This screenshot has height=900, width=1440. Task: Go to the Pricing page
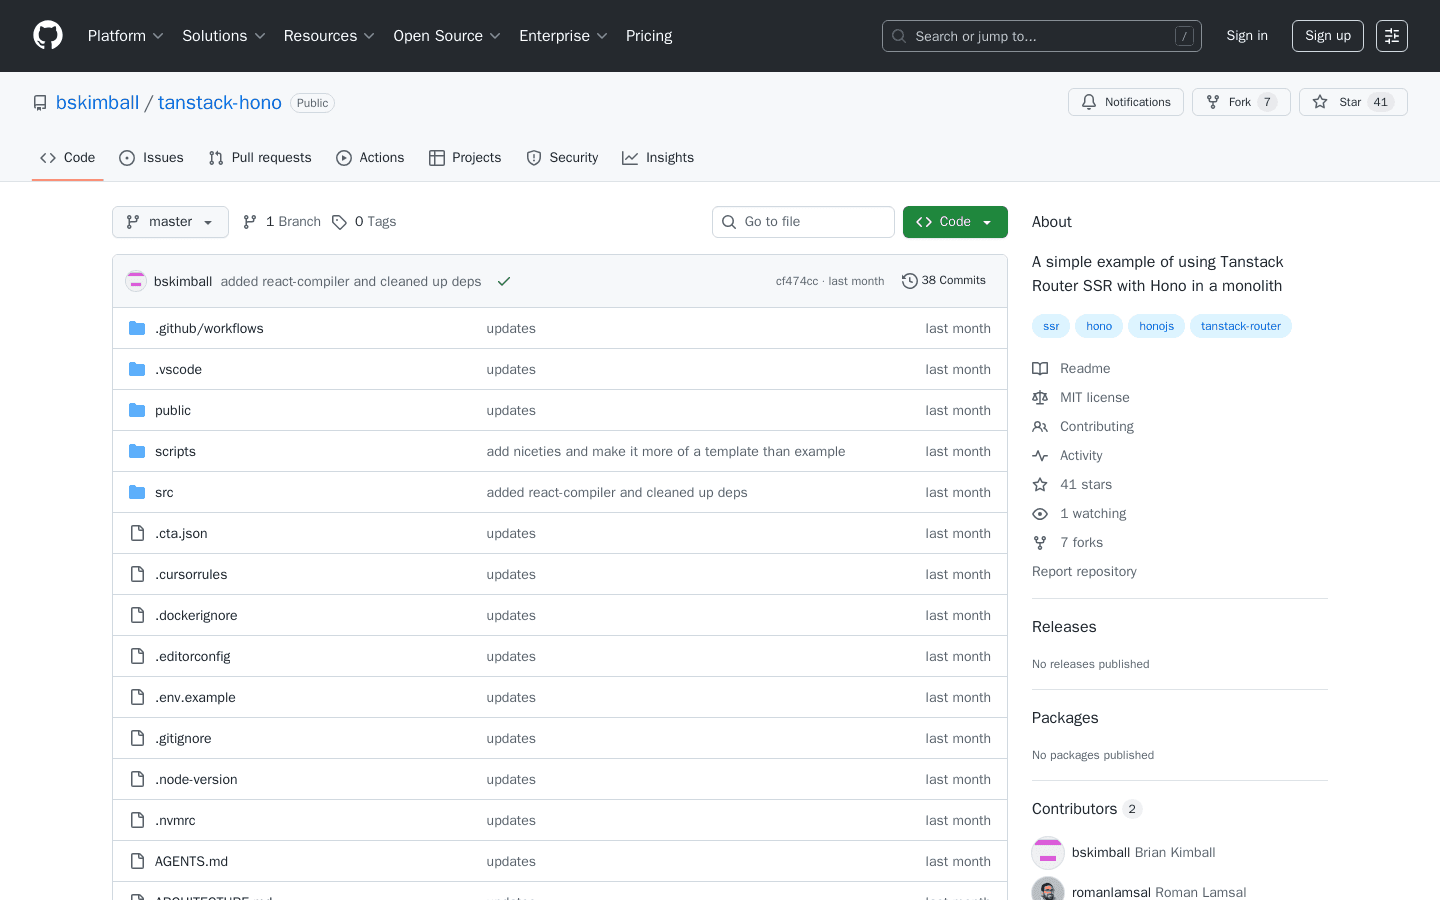pos(649,36)
